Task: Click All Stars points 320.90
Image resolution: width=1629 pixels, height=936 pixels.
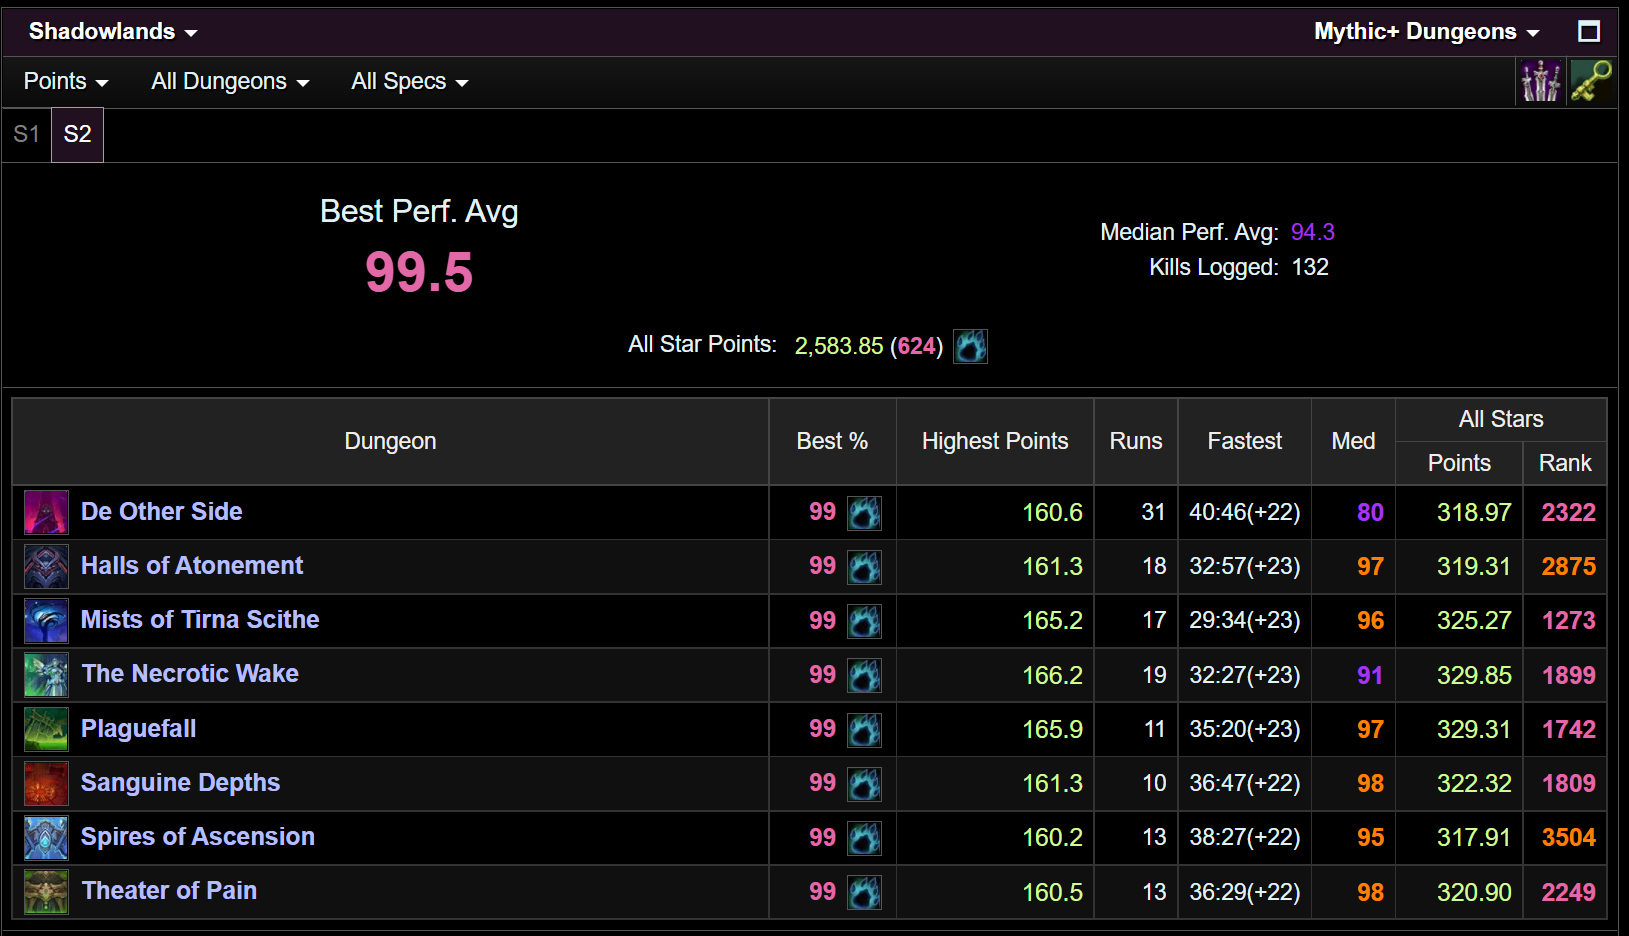Action: [1474, 892]
